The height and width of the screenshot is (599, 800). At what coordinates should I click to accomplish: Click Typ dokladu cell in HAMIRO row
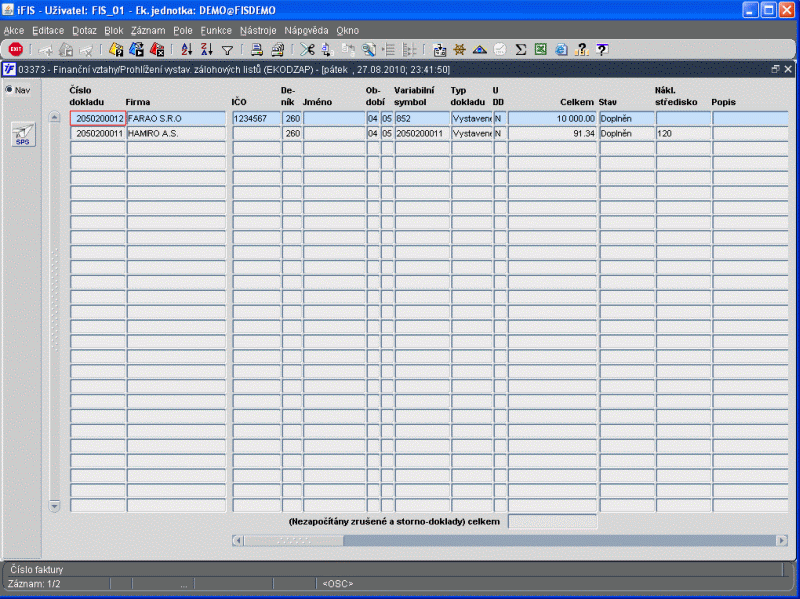471,133
